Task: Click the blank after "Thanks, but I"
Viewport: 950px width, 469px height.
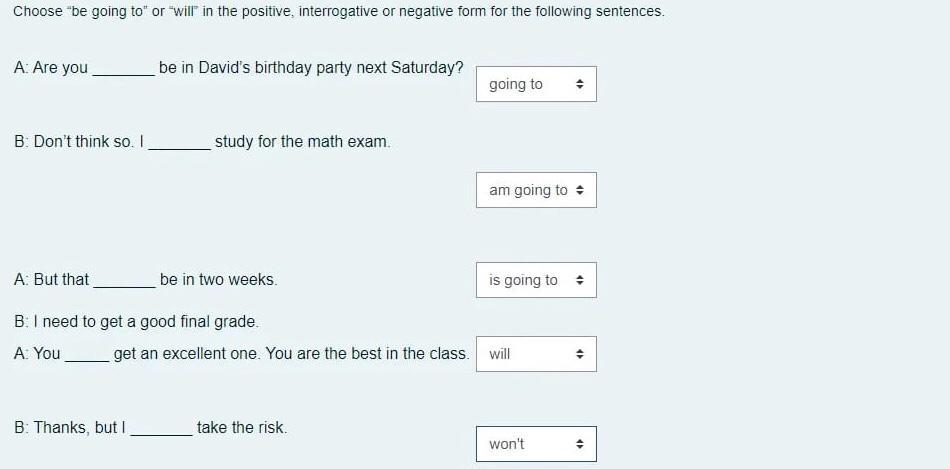Action: pos(161,429)
